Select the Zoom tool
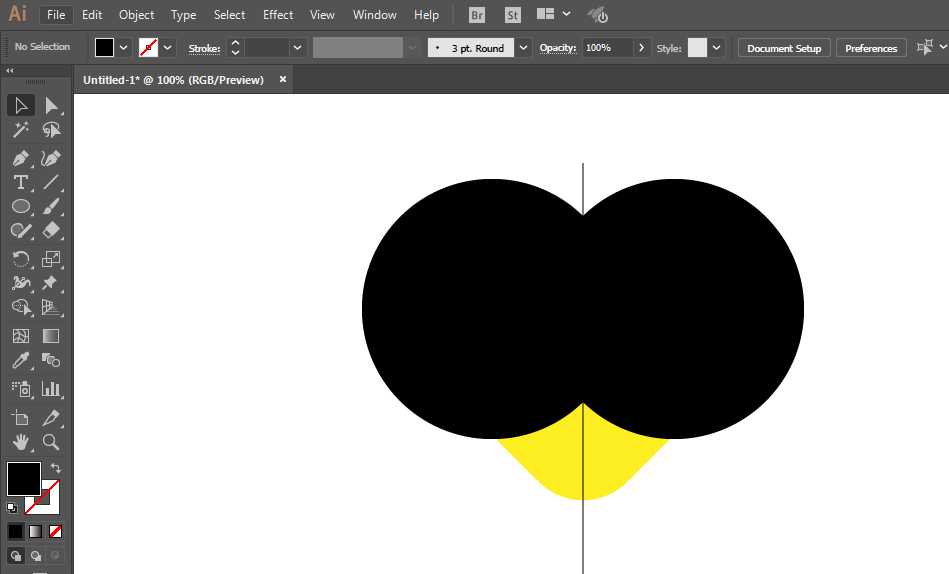 coord(51,442)
